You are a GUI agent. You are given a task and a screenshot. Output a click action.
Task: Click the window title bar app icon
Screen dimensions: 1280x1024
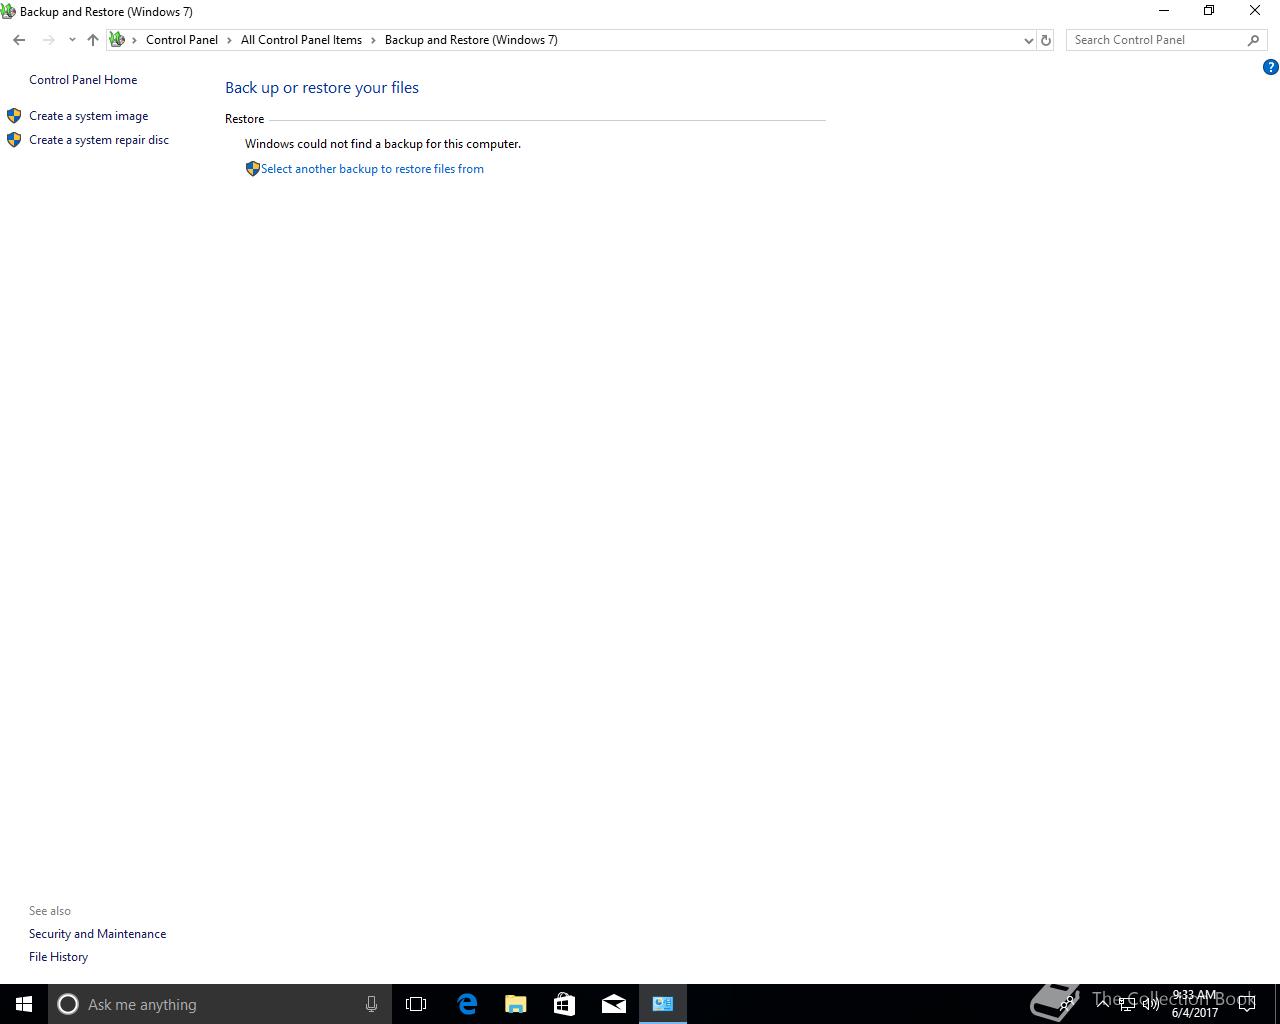point(8,11)
